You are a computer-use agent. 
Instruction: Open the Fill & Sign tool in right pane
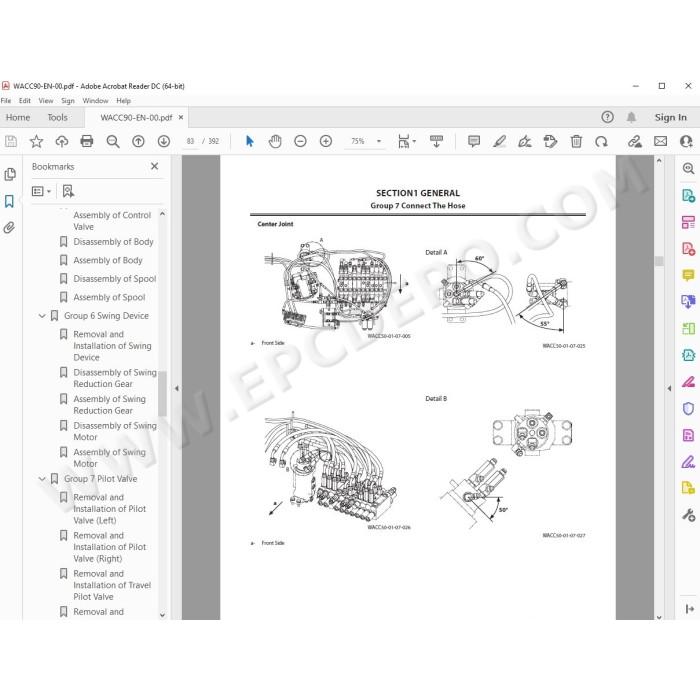point(688,462)
